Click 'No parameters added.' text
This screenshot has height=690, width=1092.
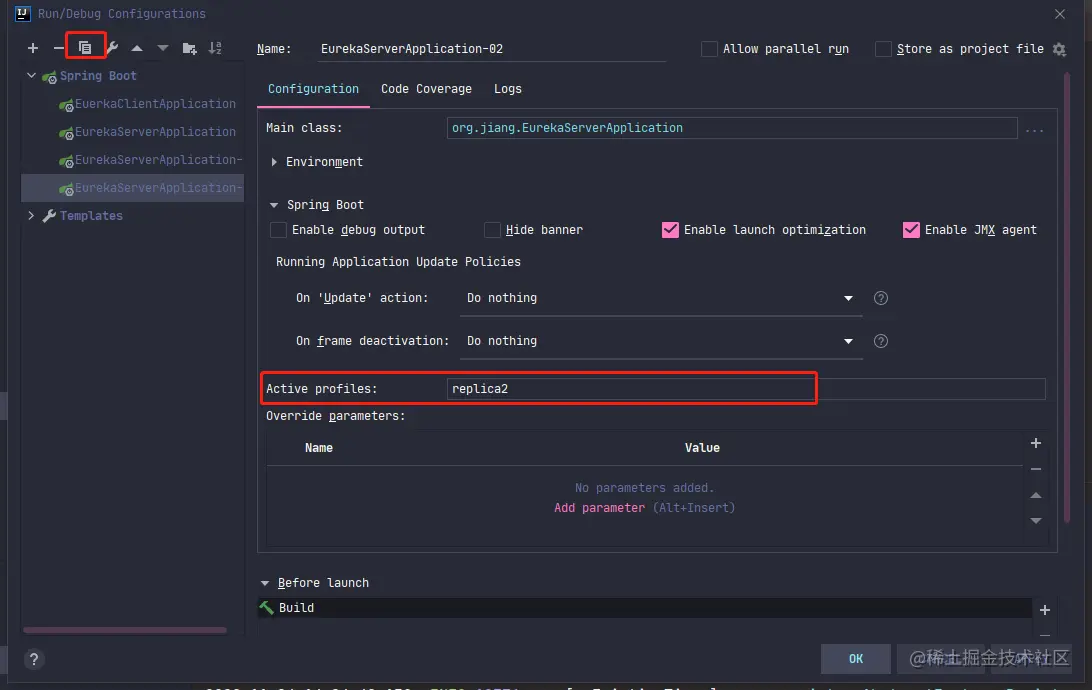644,487
